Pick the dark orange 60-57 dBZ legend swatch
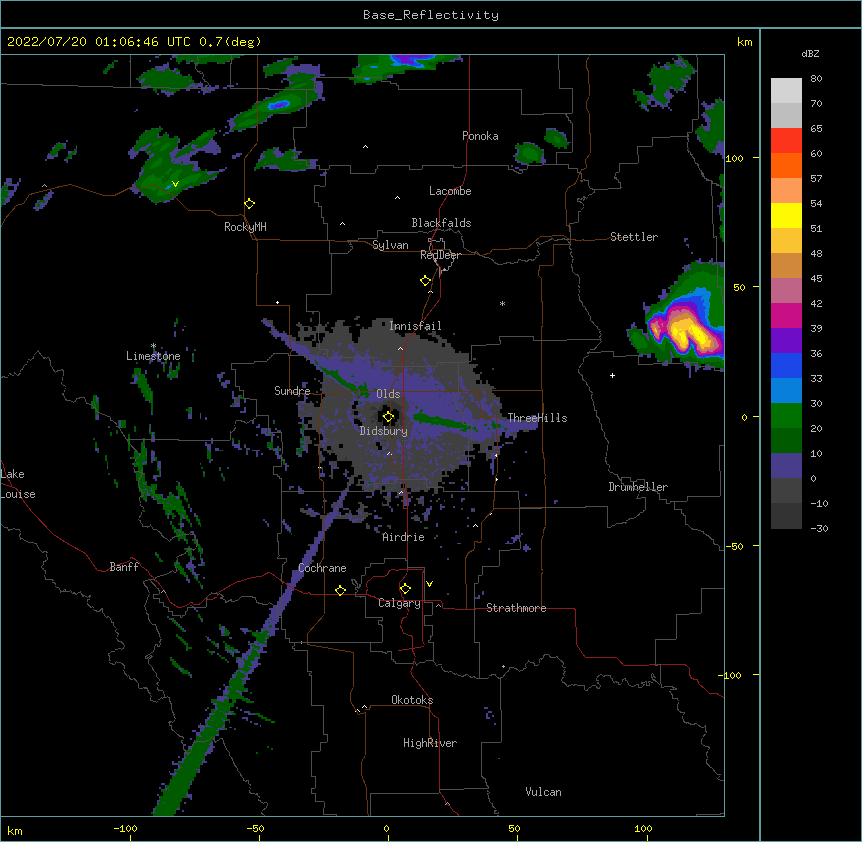862x842 pixels. coord(786,165)
